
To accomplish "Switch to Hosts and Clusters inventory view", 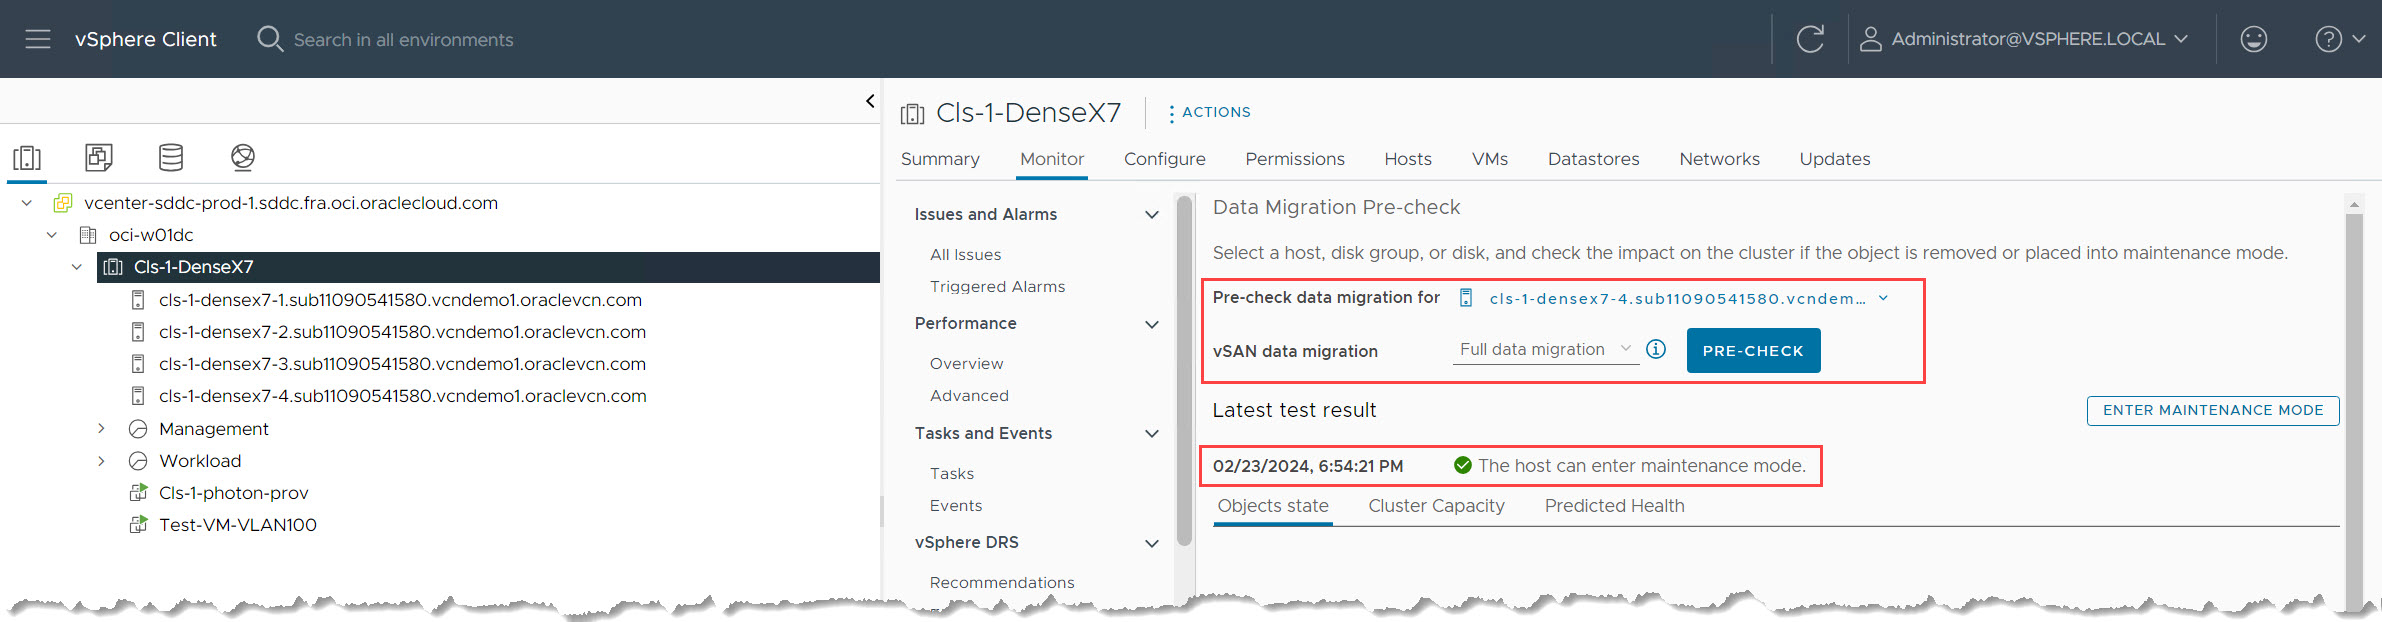I will pos(27,157).
